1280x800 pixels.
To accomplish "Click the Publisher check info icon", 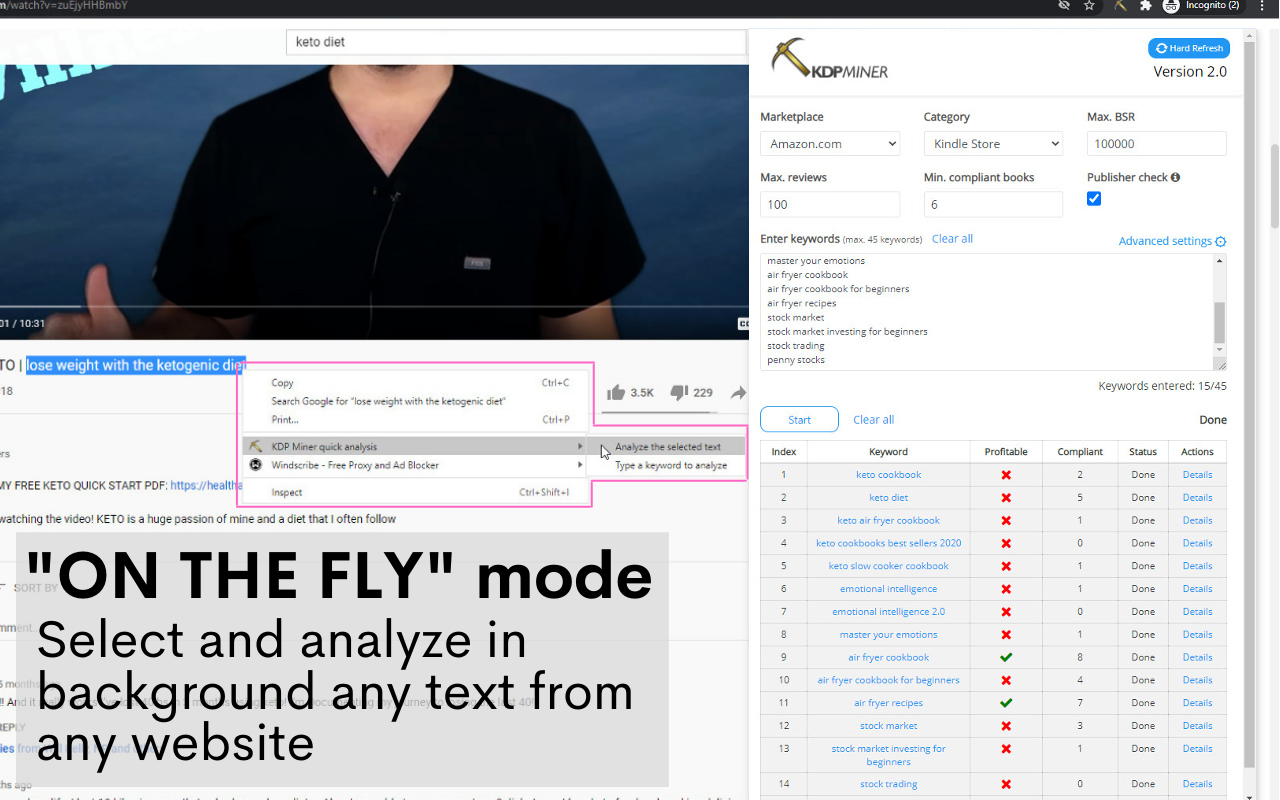I will coord(1175,177).
